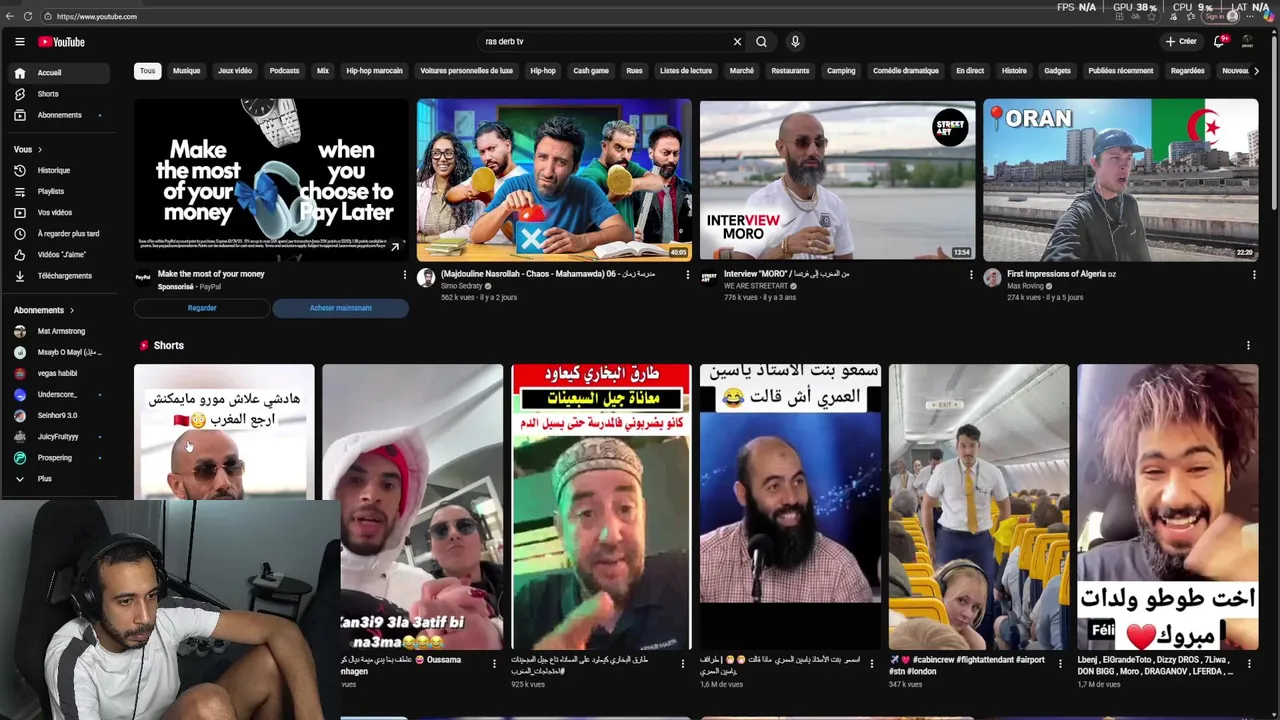Open Historique in the sidebar

(60, 170)
